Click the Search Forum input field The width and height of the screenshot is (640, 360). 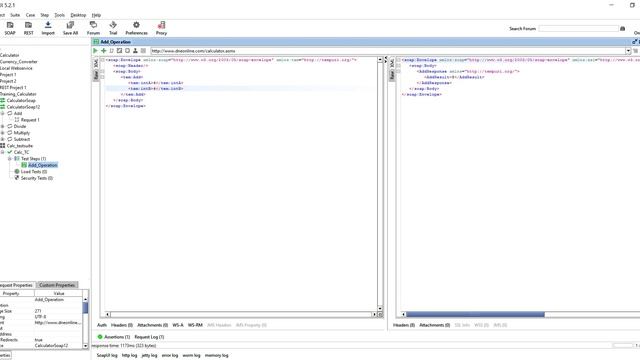pos(579,29)
